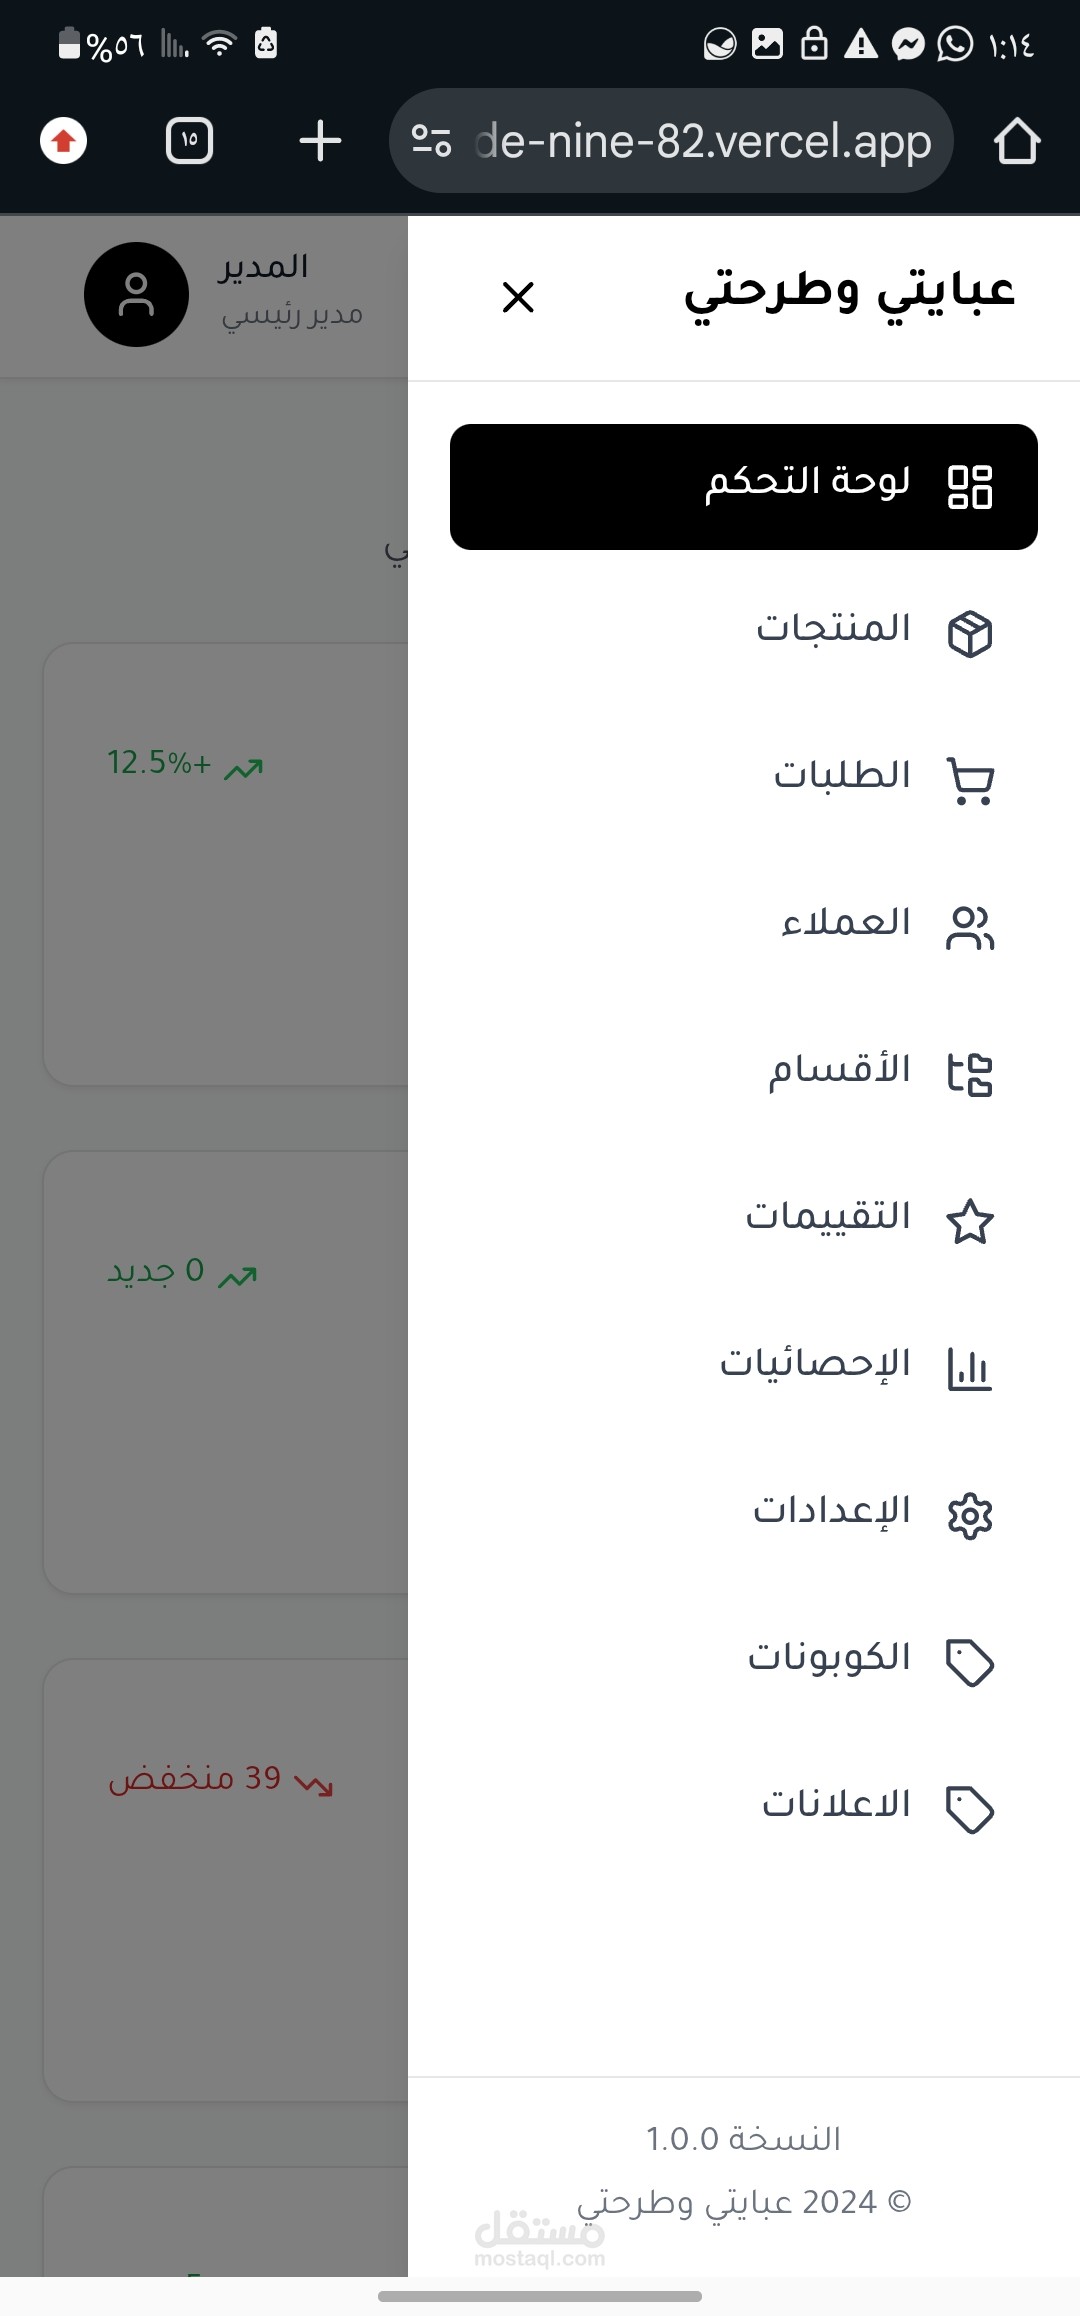This screenshot has height=2316, width=1080.
Task: Tap the browser home icon
Action: (x=1016, y=141)
